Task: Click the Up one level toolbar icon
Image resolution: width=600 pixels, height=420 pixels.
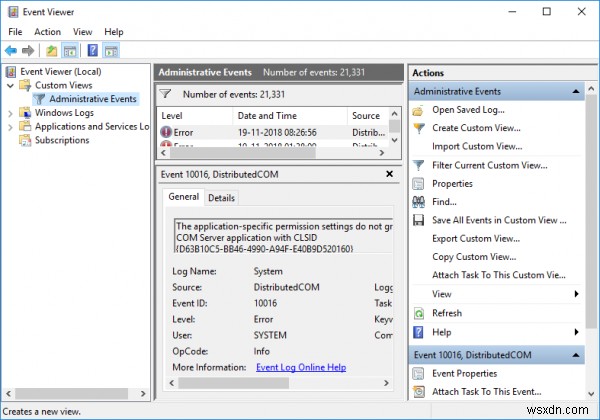Action: tap(51, 50)
